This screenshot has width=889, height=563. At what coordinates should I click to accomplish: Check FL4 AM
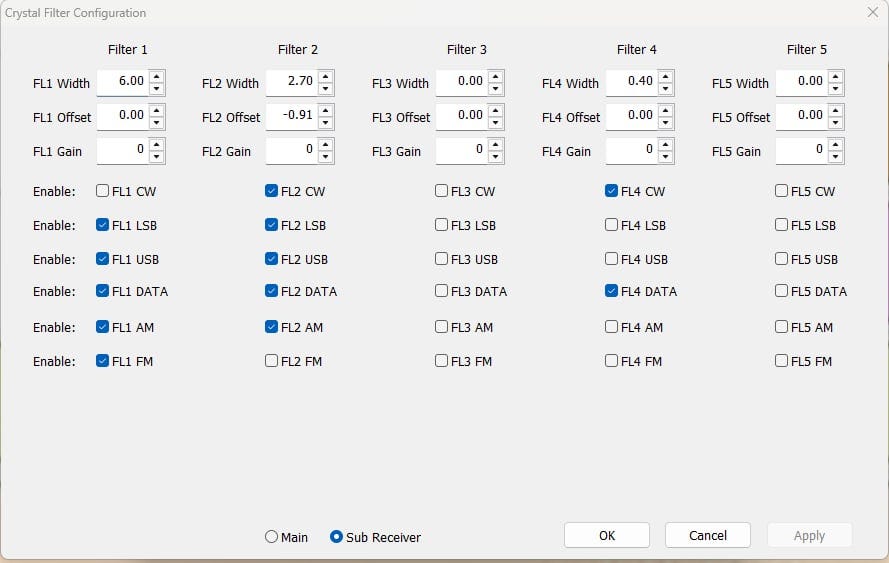(x=611, y=327)
